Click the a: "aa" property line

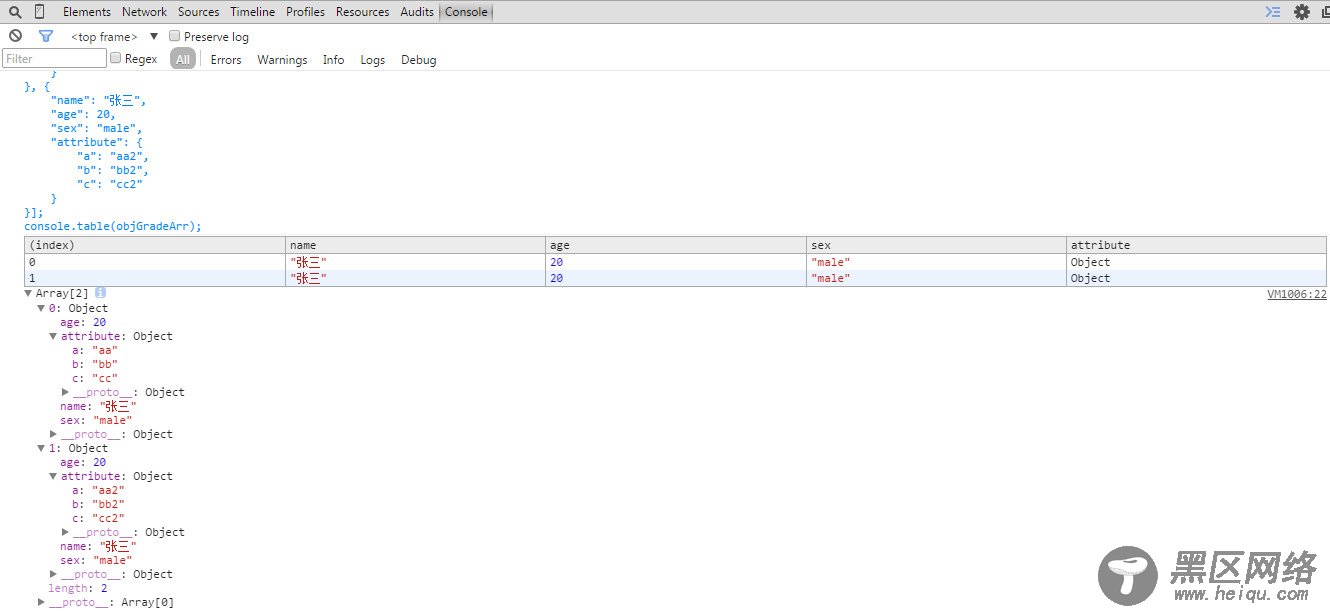(x=95, y=350)
